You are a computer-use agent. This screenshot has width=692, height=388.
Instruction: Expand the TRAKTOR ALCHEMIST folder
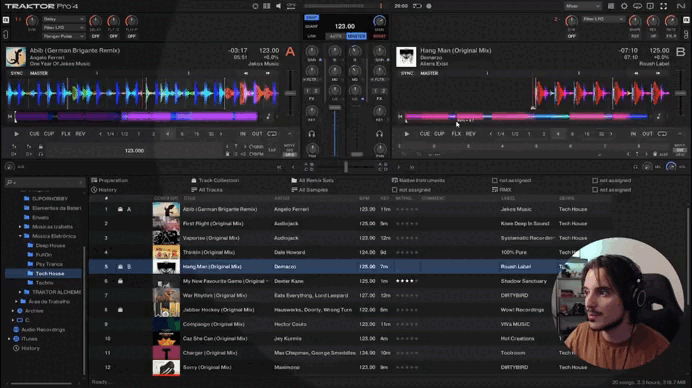pyautogui.click(x=20, y=292)
